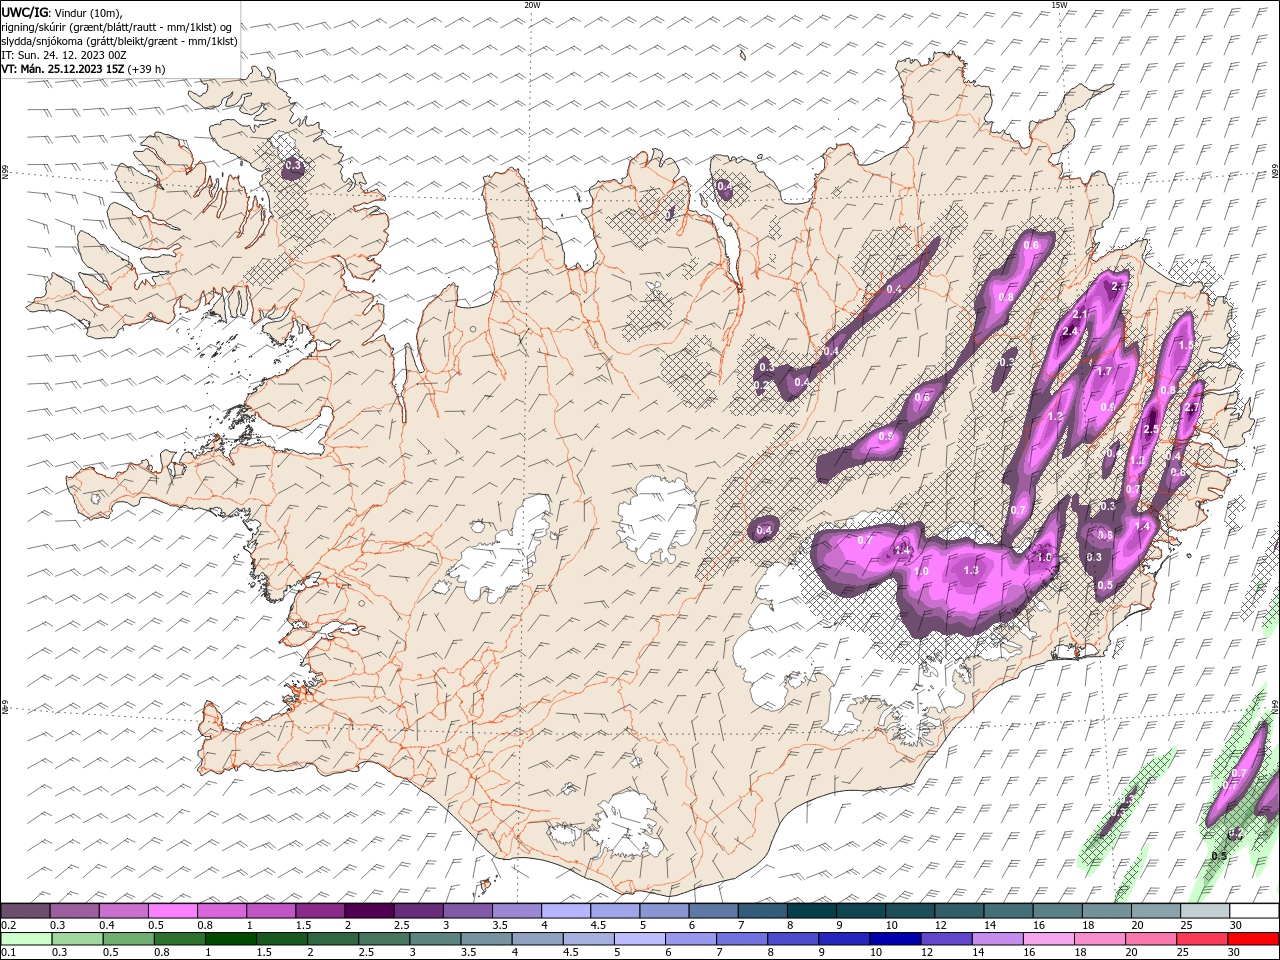The height and width of the screenshot is (960, 1280).
Task: Click the '(+39 h)' forecast offset text
Action: 147,69
